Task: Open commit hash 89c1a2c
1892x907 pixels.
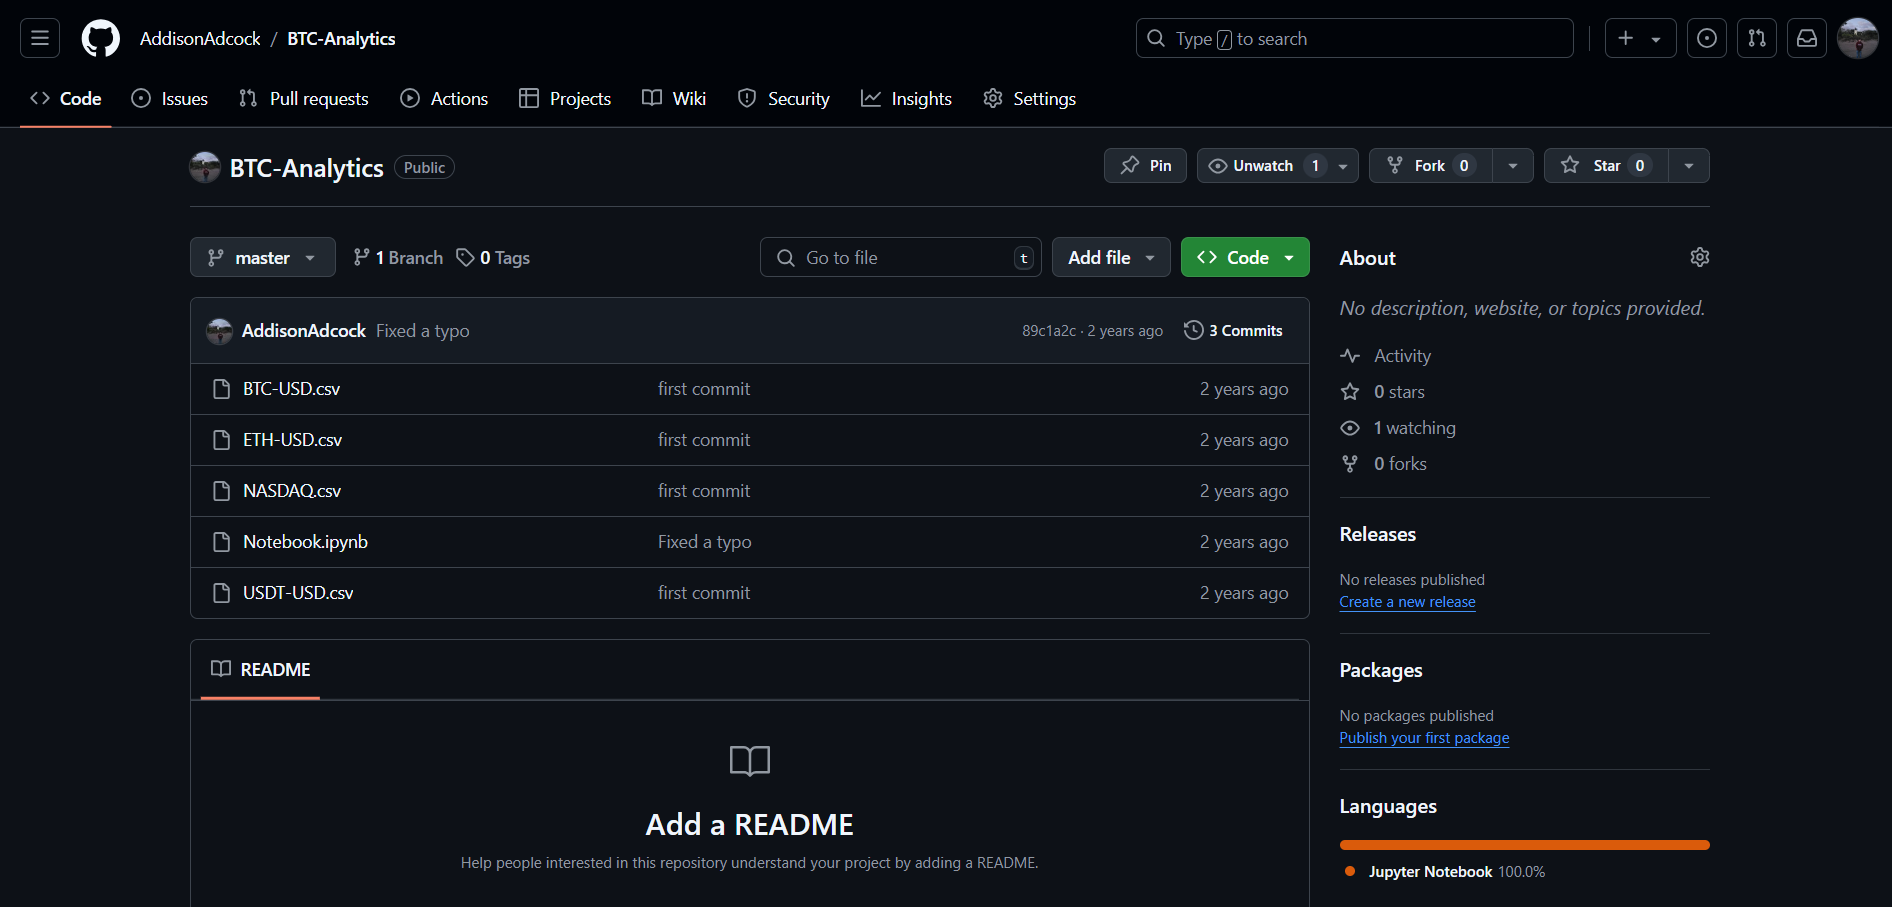Action: point(1049,331)
